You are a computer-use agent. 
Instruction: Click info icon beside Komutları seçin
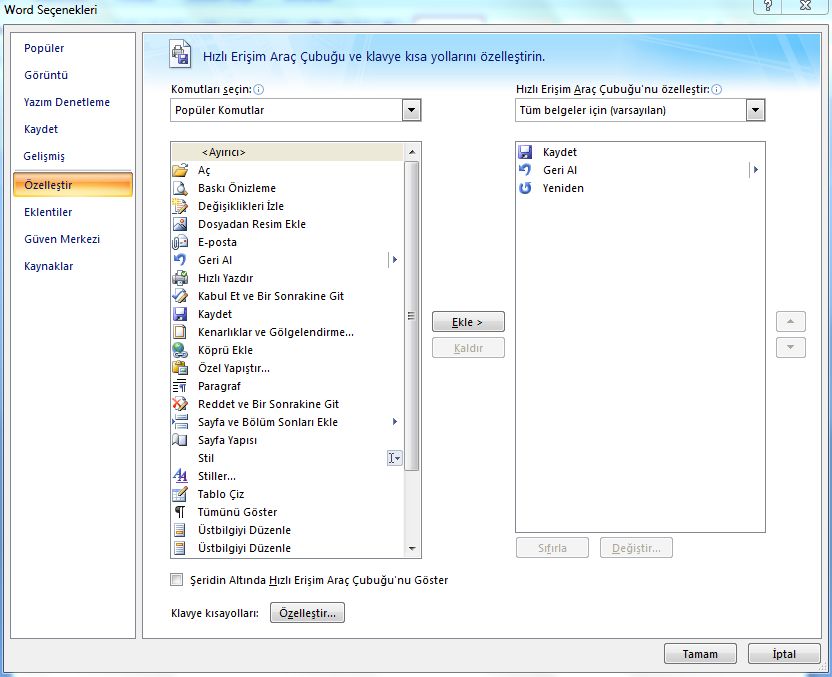(258, 90)
